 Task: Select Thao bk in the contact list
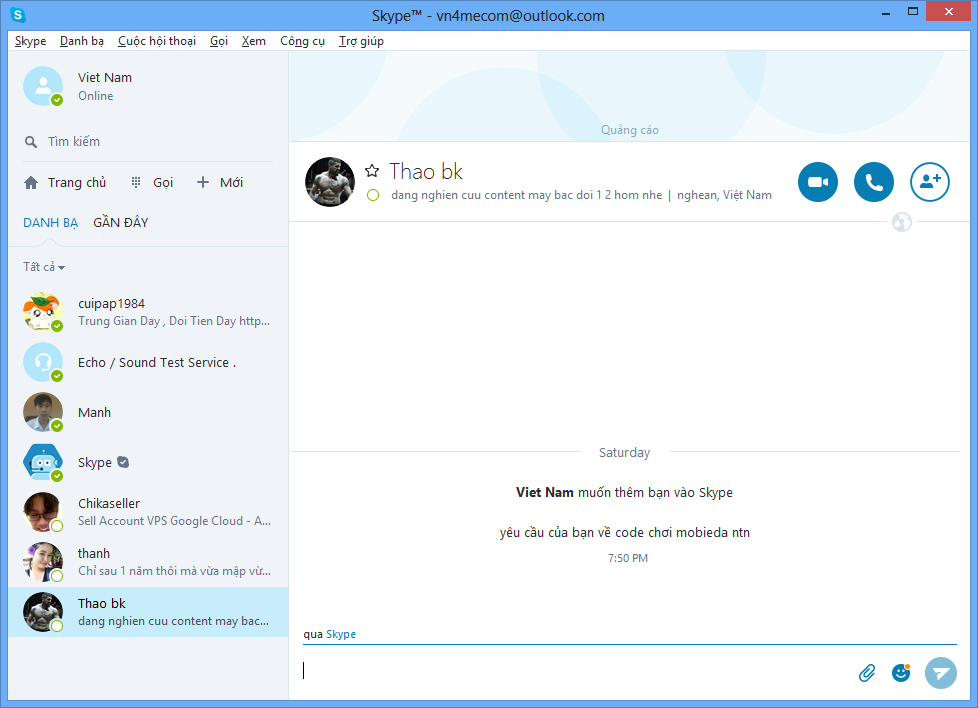[x=148, y=612]
